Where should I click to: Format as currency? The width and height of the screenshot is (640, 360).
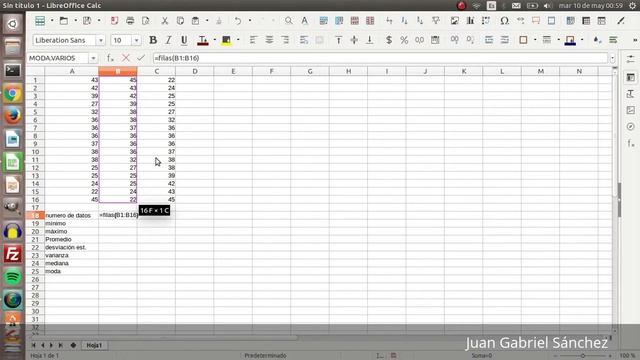coord(389,40)
